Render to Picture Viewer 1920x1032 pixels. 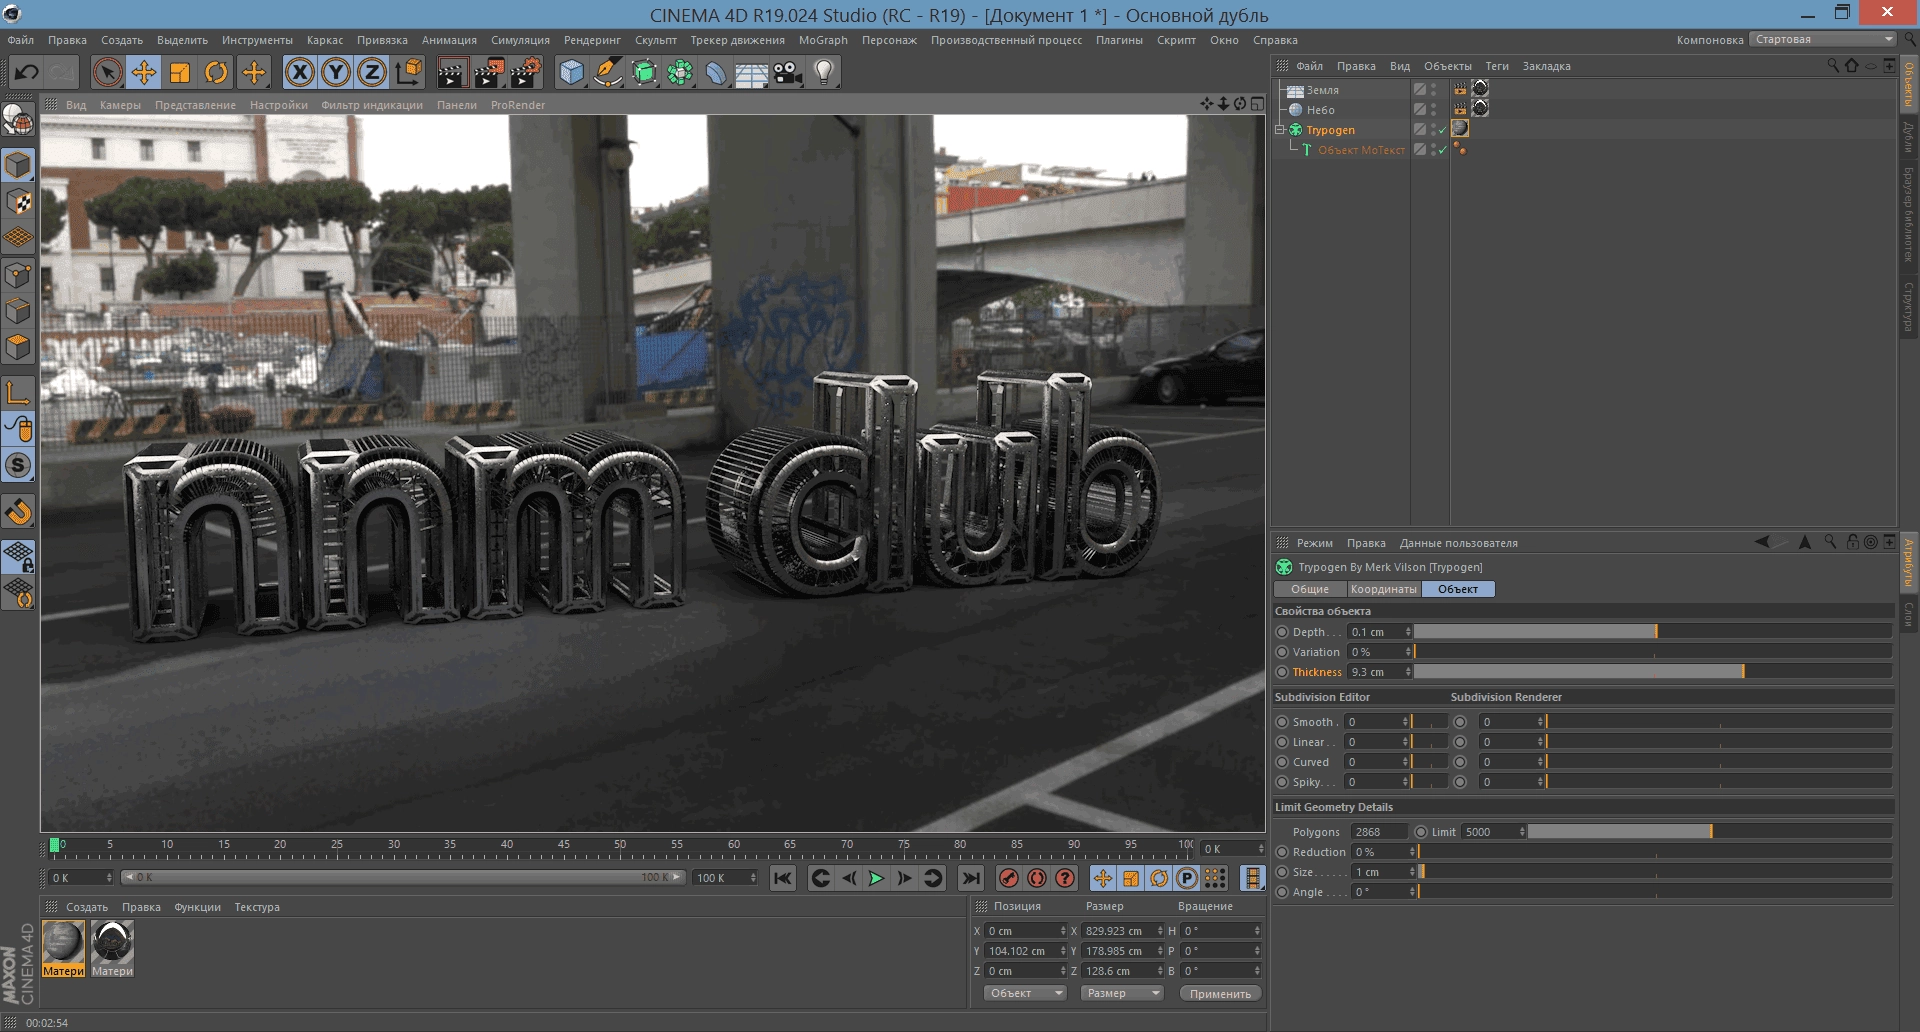pyautogui.click(x=489, y=72)
